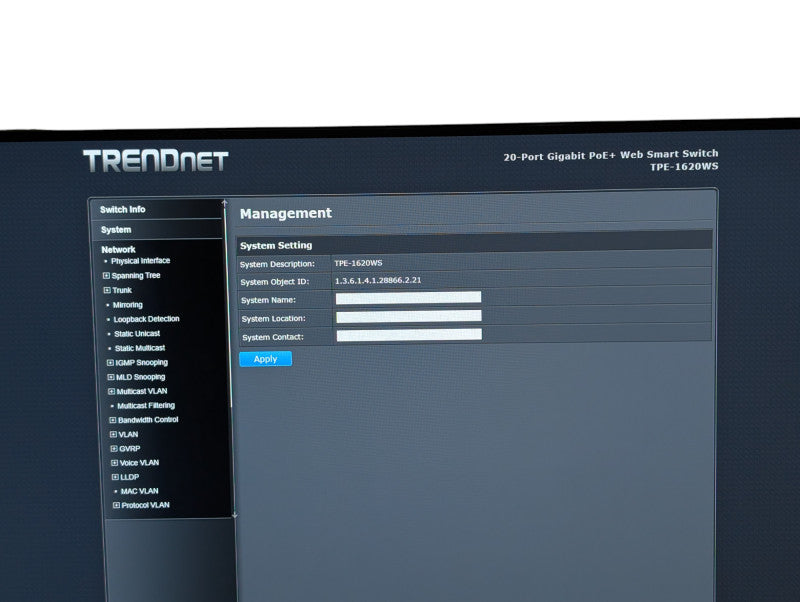Expand the LLDP node

(x=115, y=477)
